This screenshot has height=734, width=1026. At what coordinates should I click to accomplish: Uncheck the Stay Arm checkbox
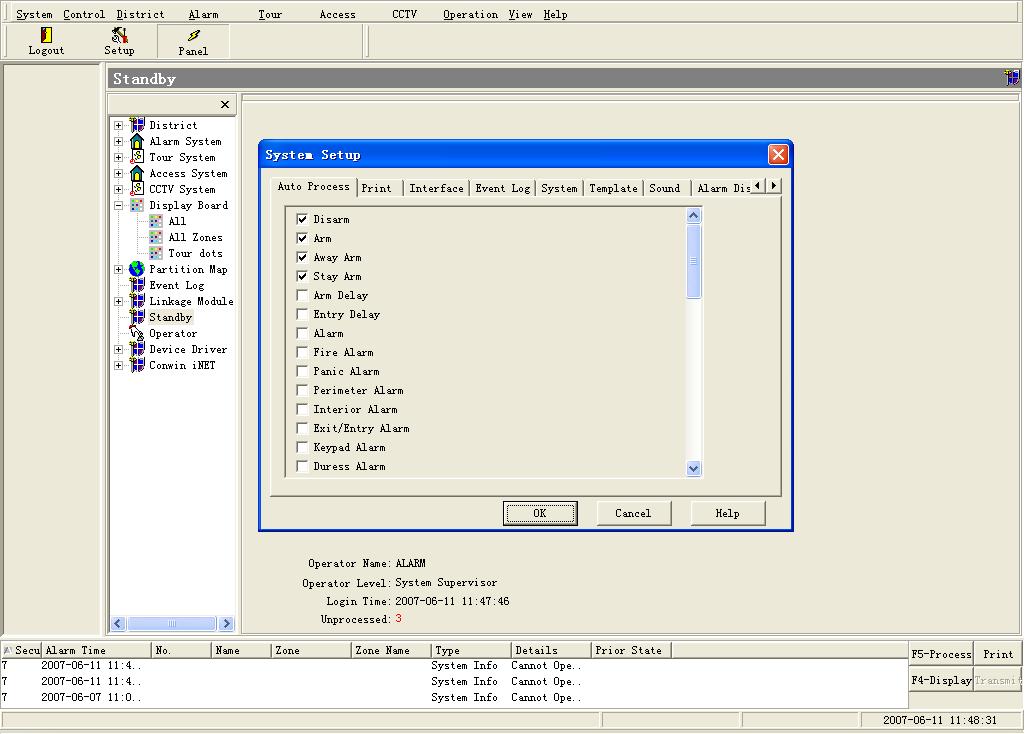pyautogui.click(x=302, y=276)
